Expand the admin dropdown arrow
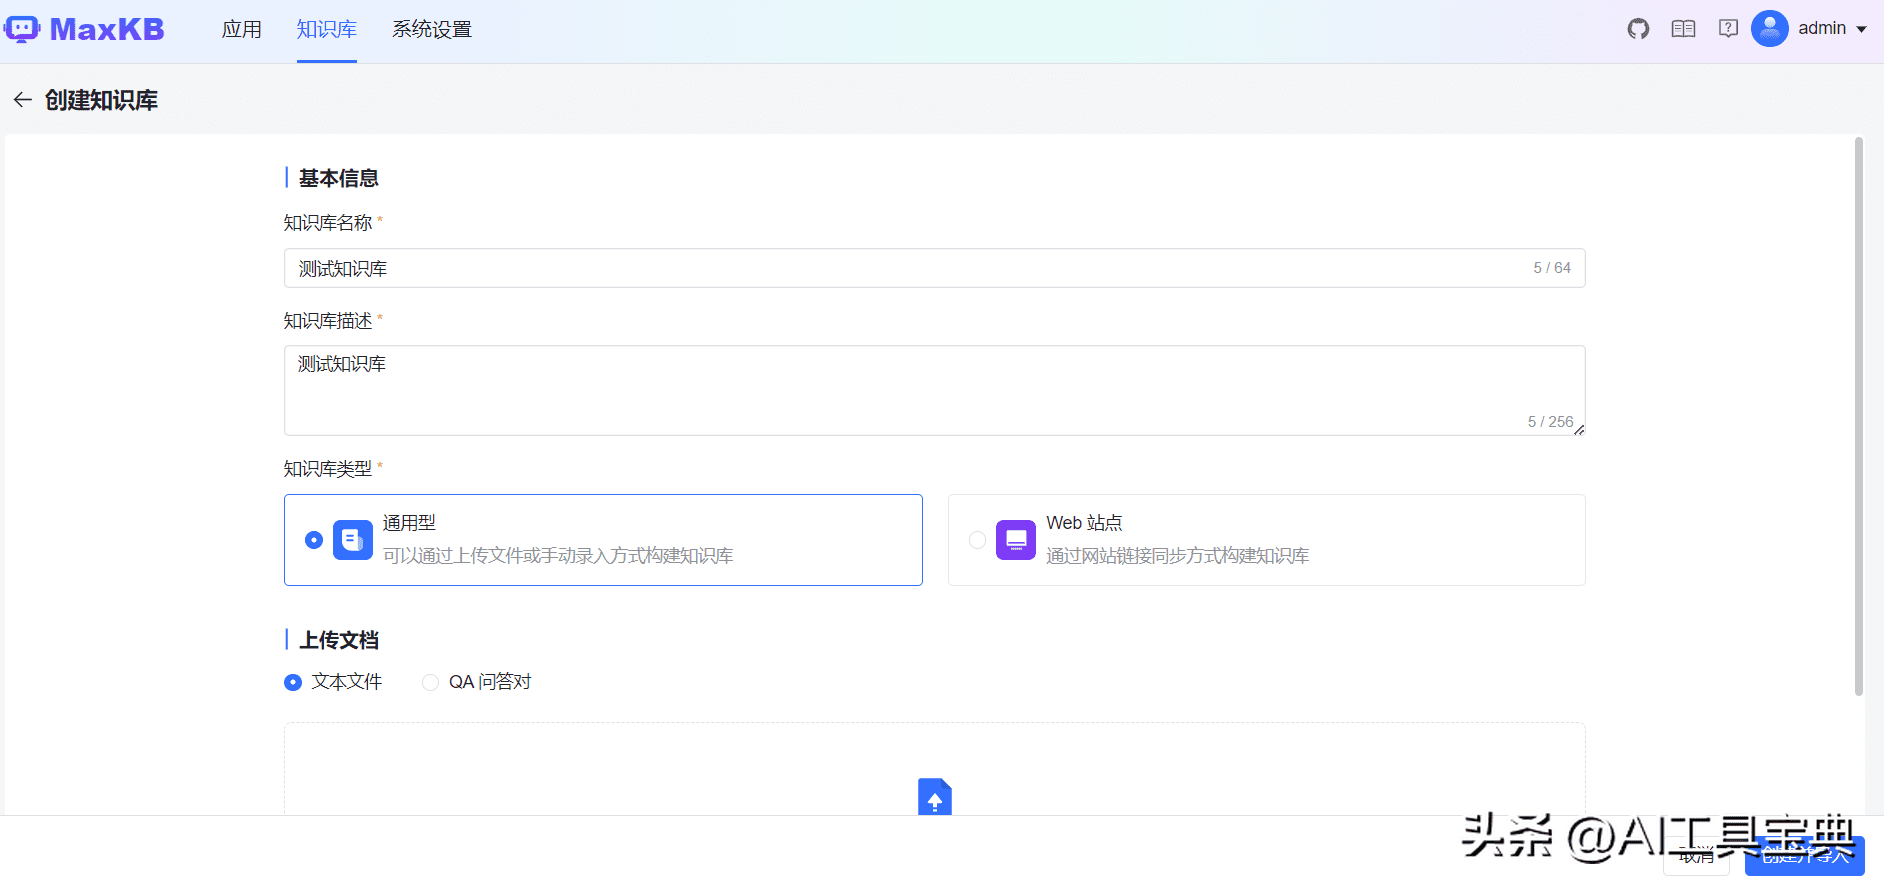Image resolution: width=1884 pixels, height=887 pixels. (1861, 29)
